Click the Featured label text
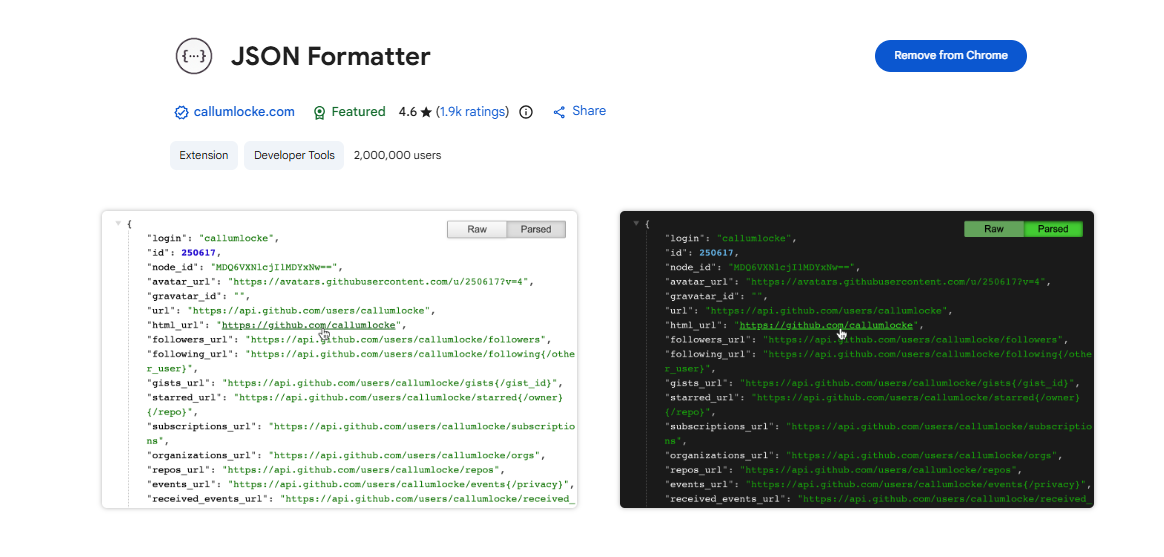This screenshot has height=557, width=1164. pos(358,112)
